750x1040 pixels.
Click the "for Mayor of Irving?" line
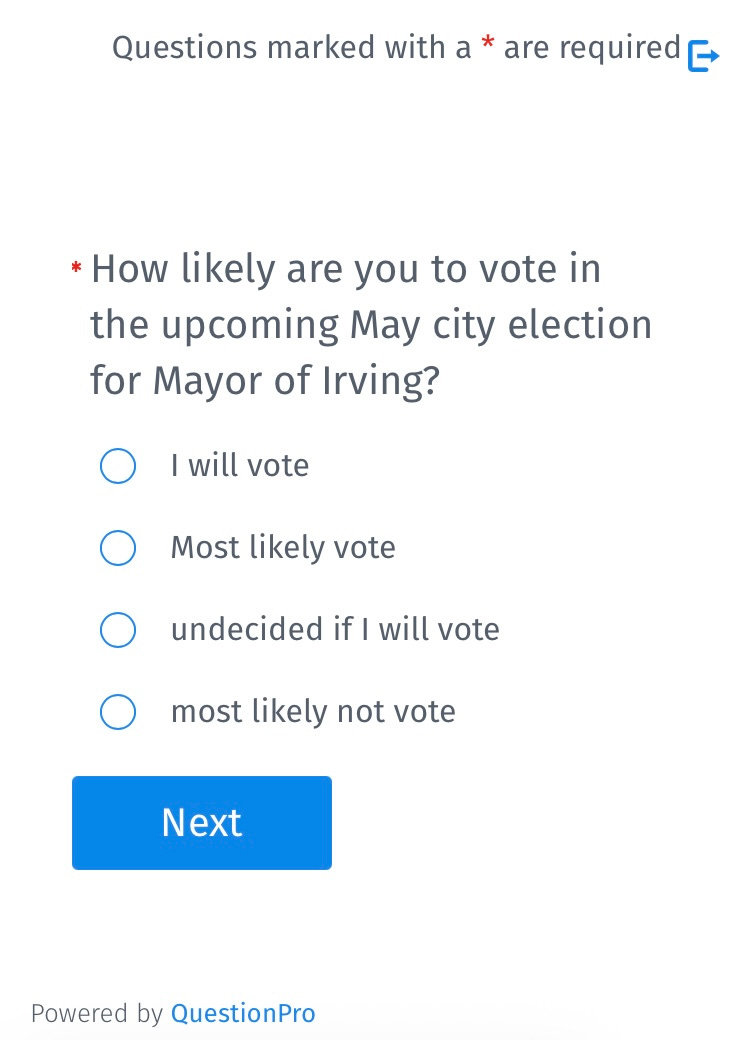coord(265,381)
